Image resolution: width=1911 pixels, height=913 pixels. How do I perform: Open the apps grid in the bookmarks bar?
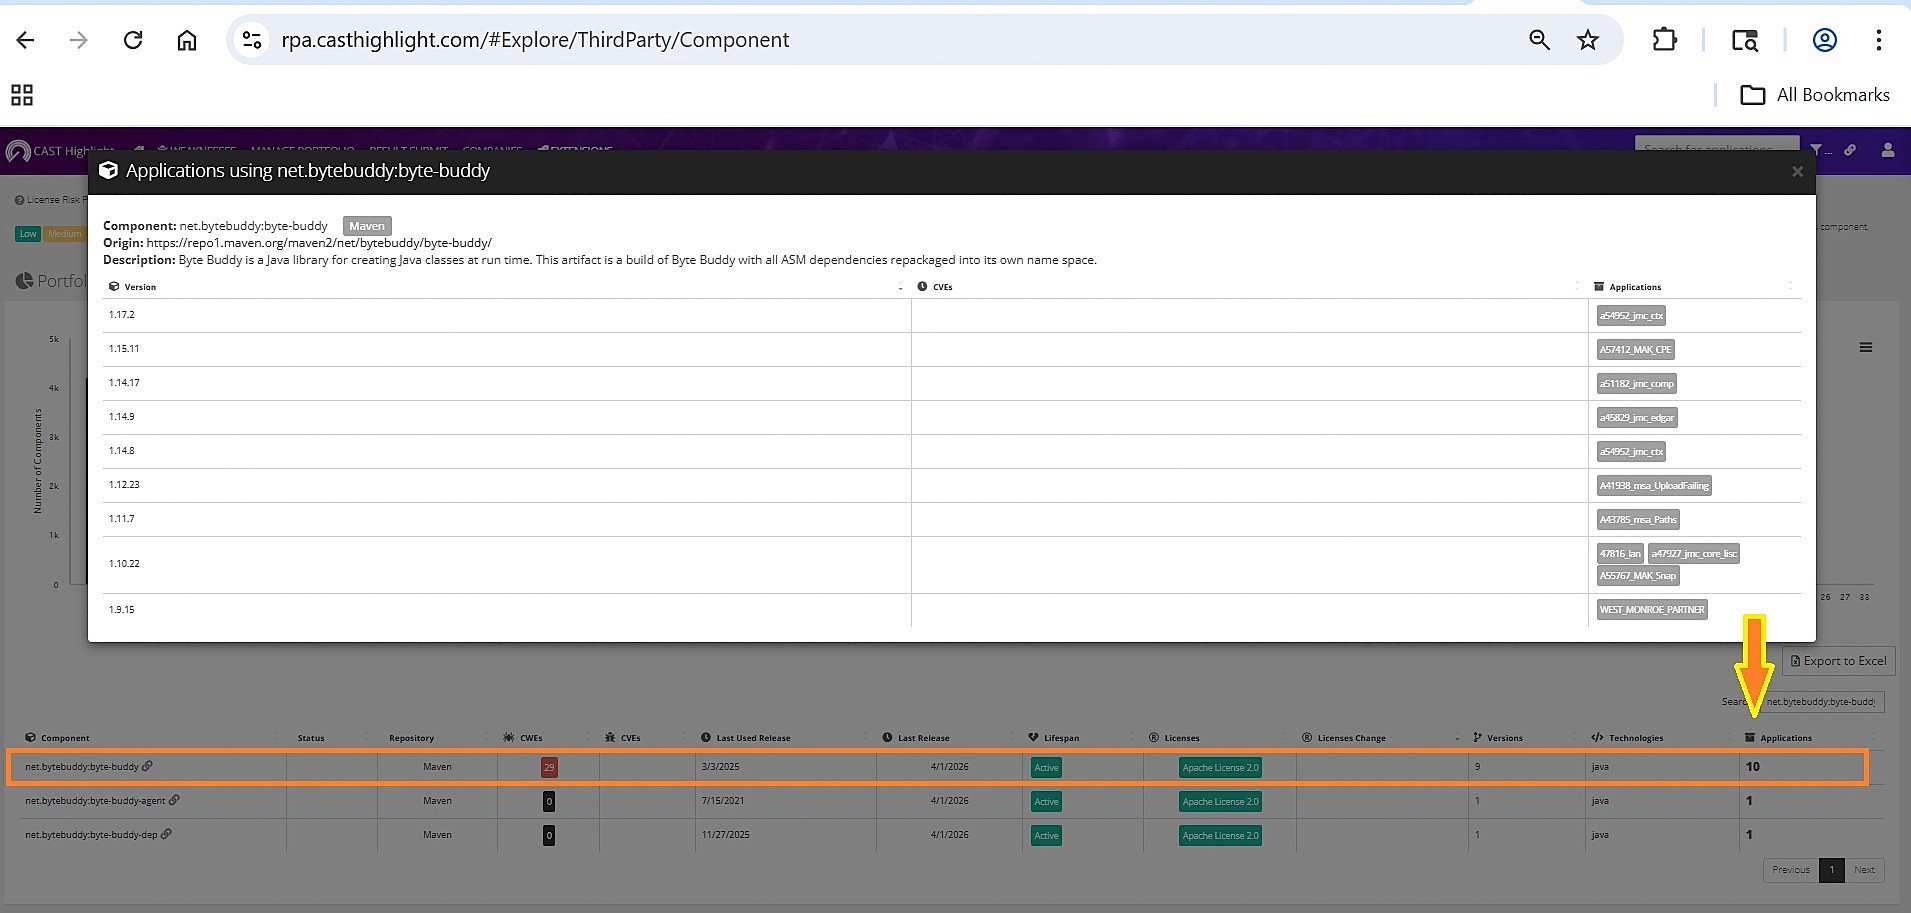point(22,95)
